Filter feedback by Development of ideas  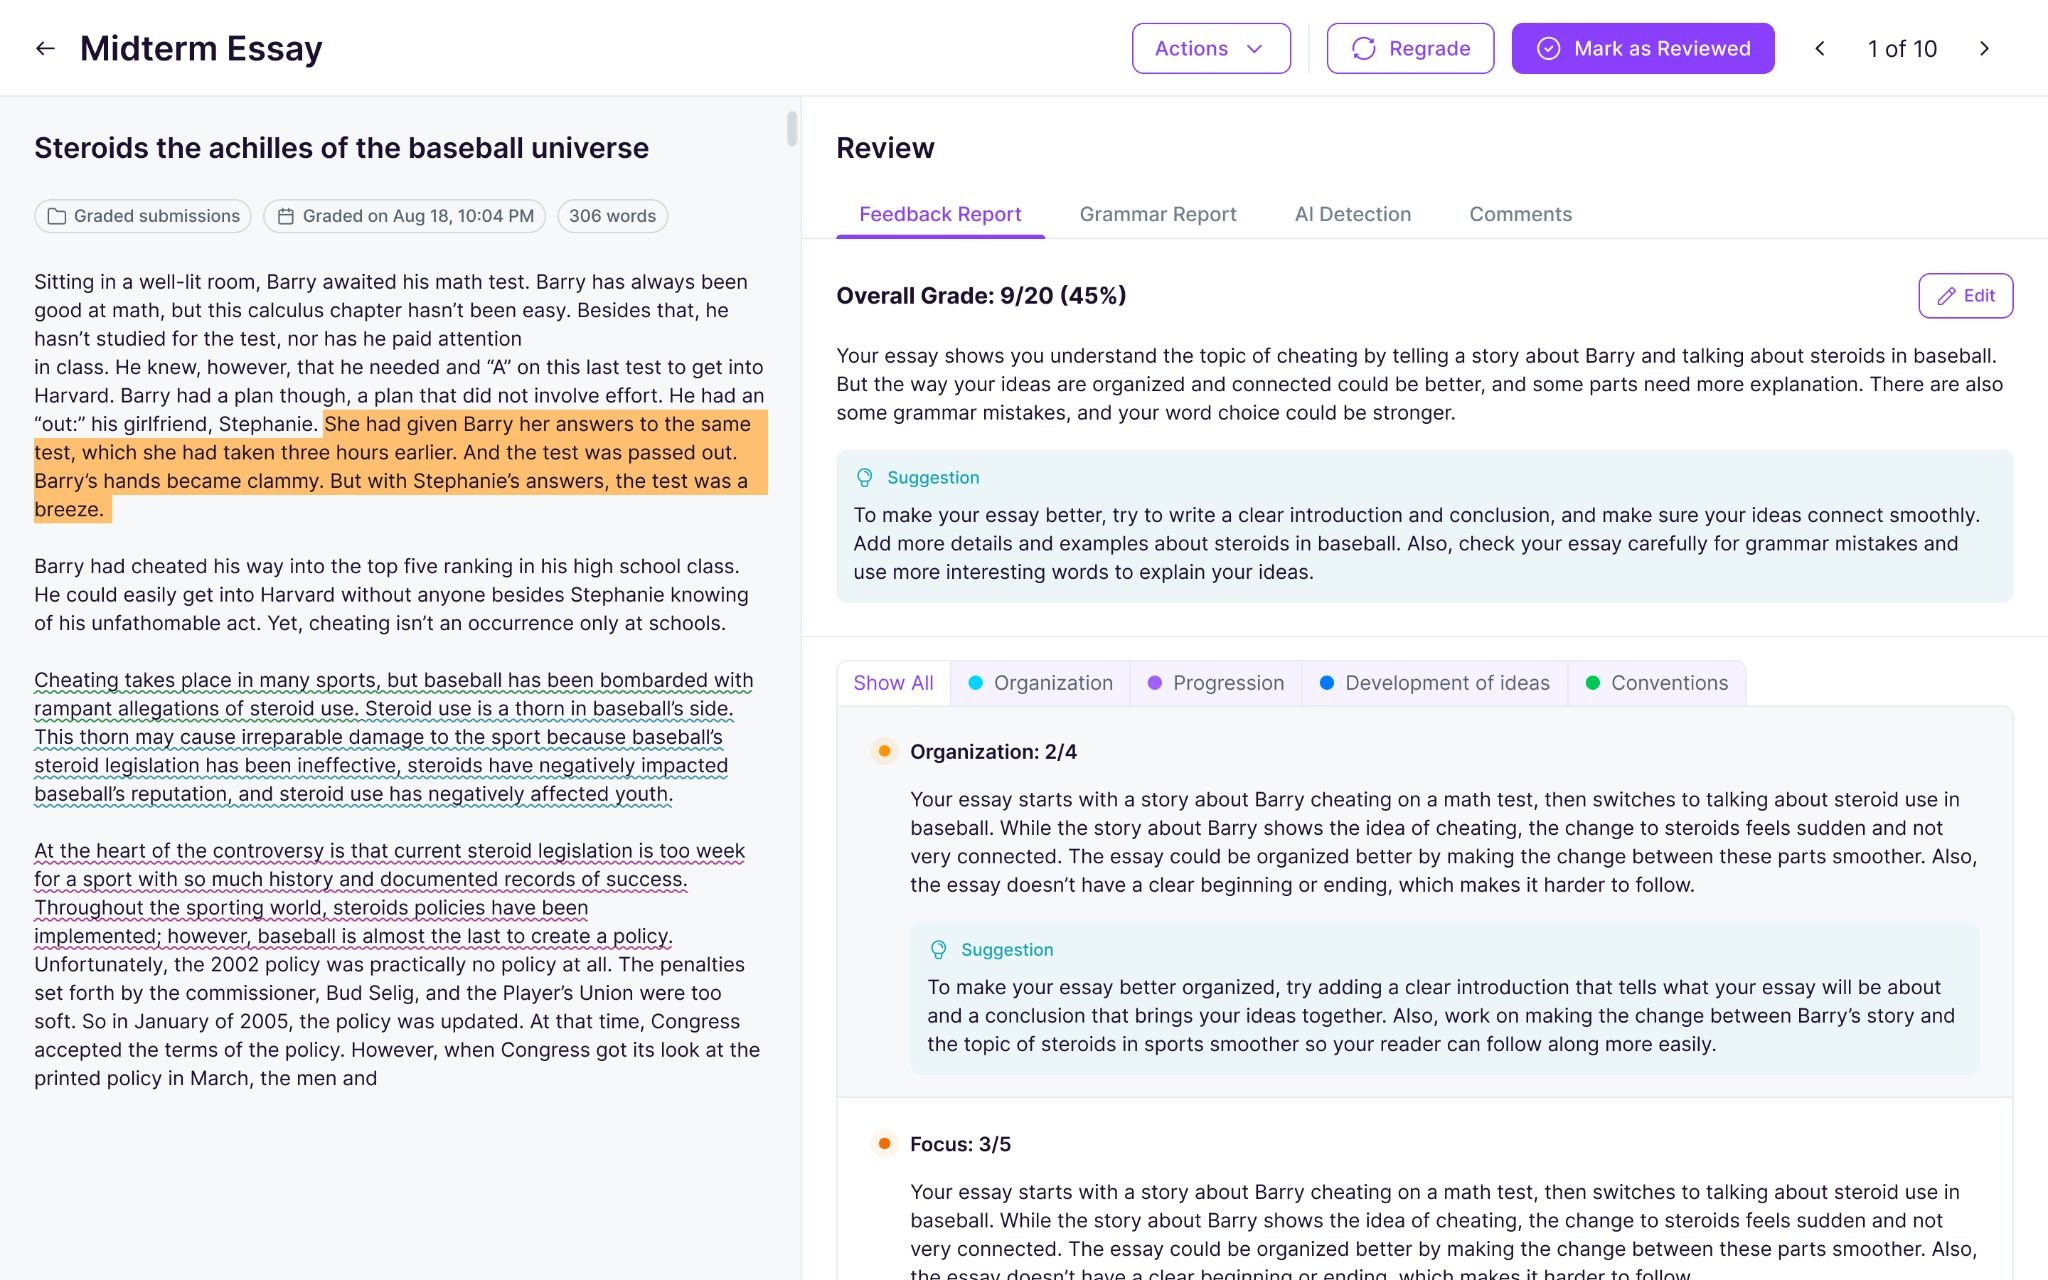(x=1435, y=683)
